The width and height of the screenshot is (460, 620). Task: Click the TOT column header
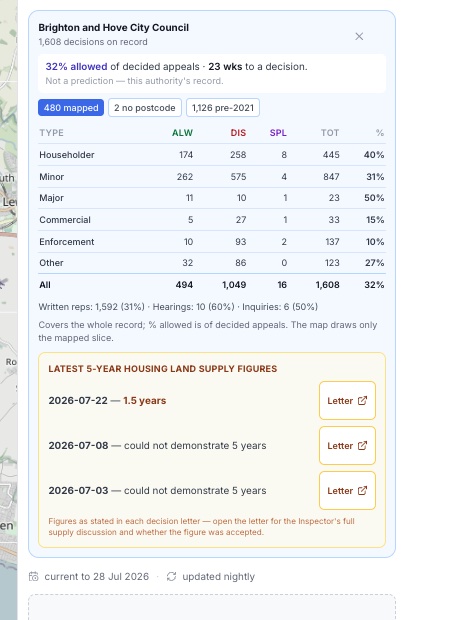tap(330, 133)
